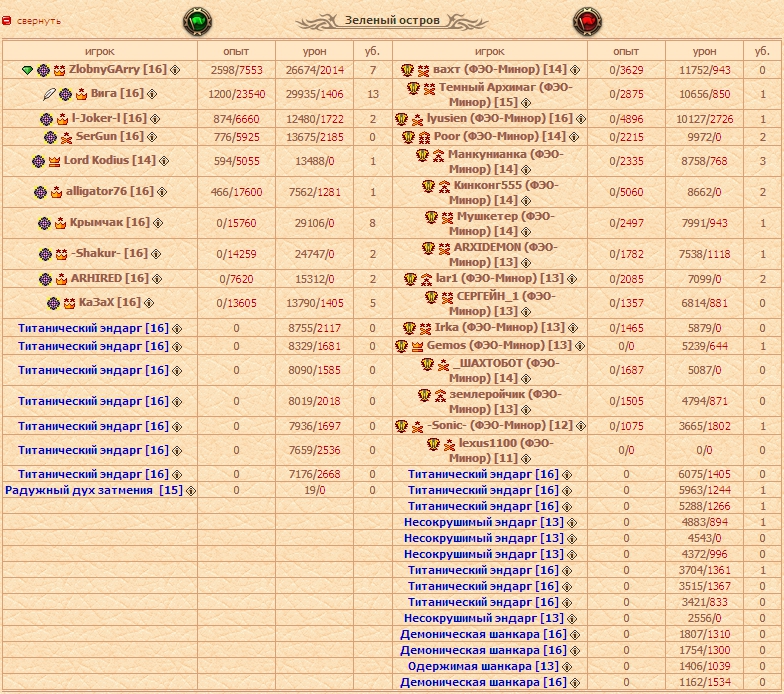Open player profile -Shakur- [16]

[110, 253]
